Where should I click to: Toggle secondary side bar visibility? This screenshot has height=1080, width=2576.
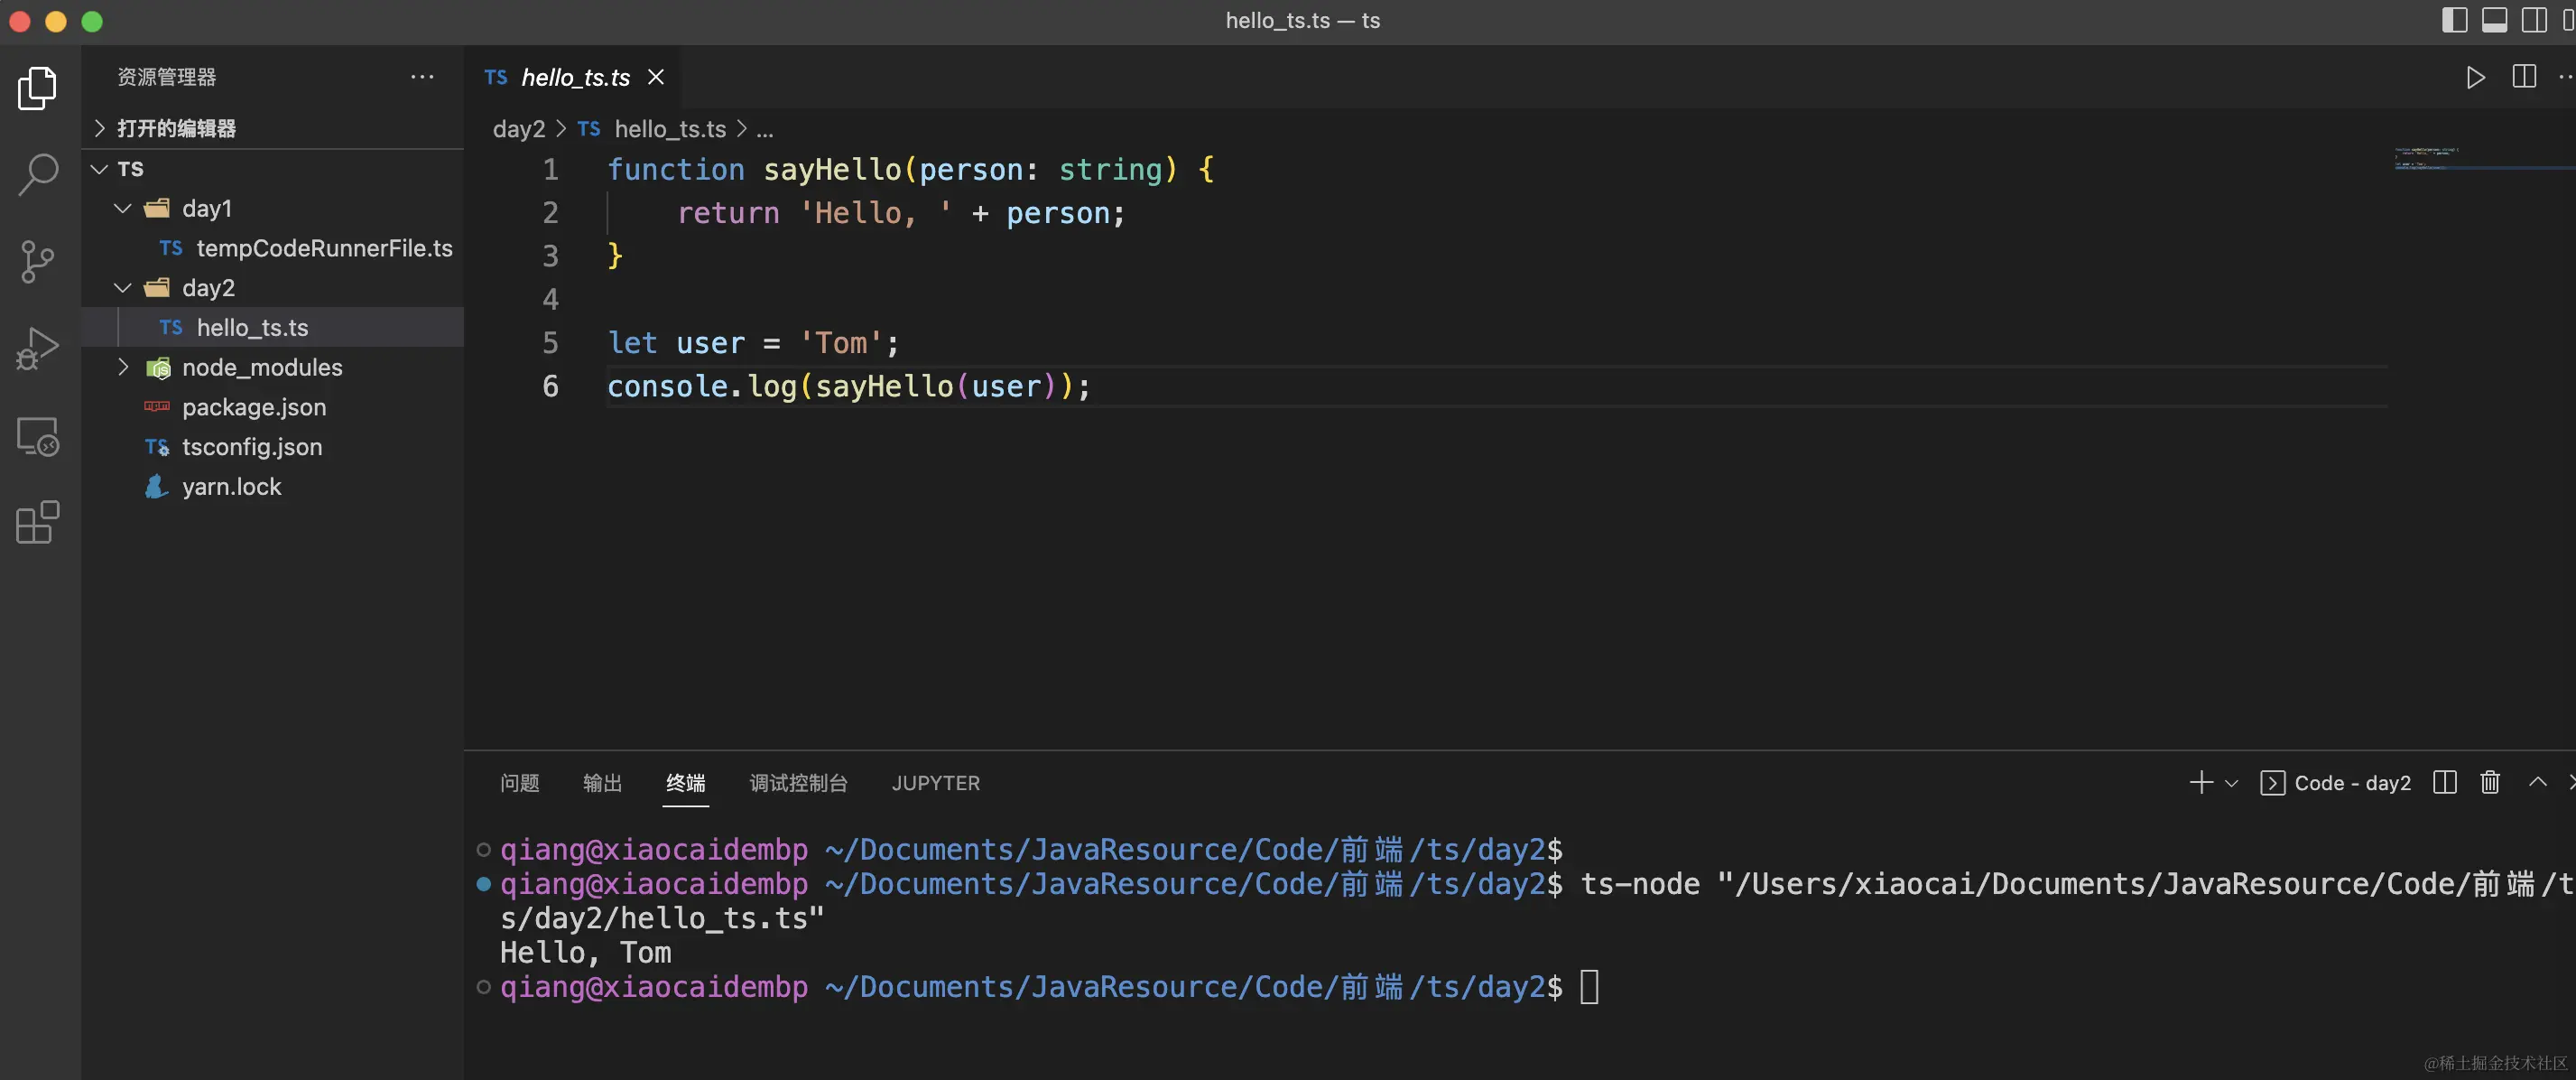pyautogui.click(x=2534, y=20)
